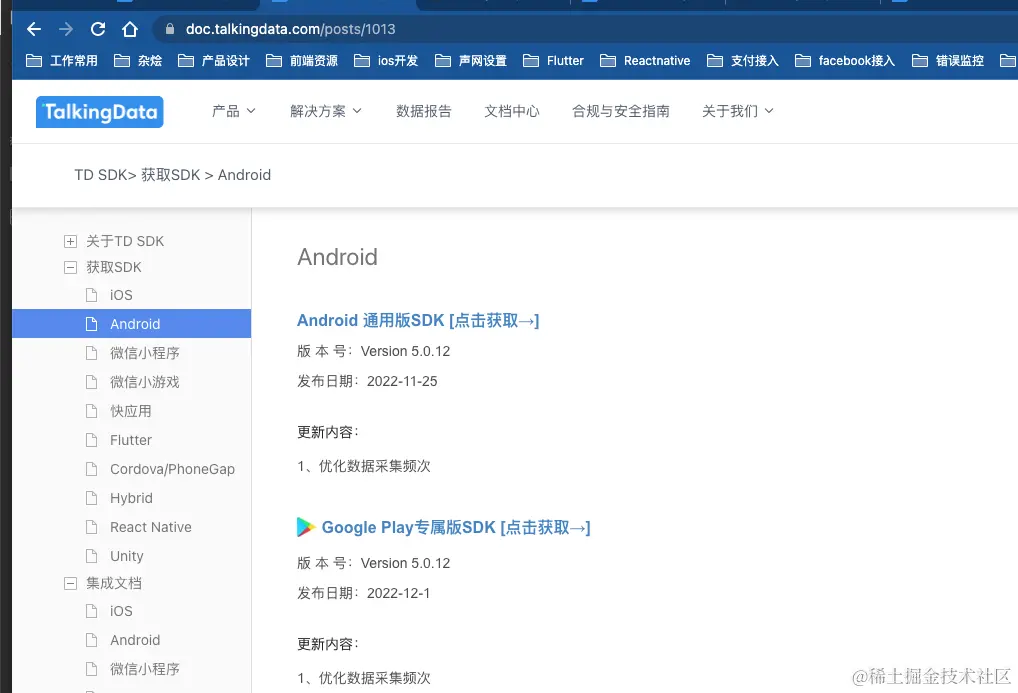Reload the current page

[98, 29]
